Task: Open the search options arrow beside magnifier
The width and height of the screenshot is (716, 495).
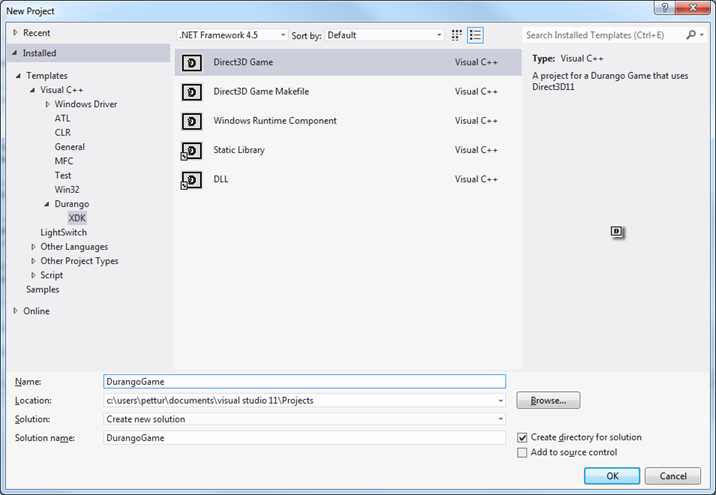Action: pyautogui.click(x=702, y=35)
